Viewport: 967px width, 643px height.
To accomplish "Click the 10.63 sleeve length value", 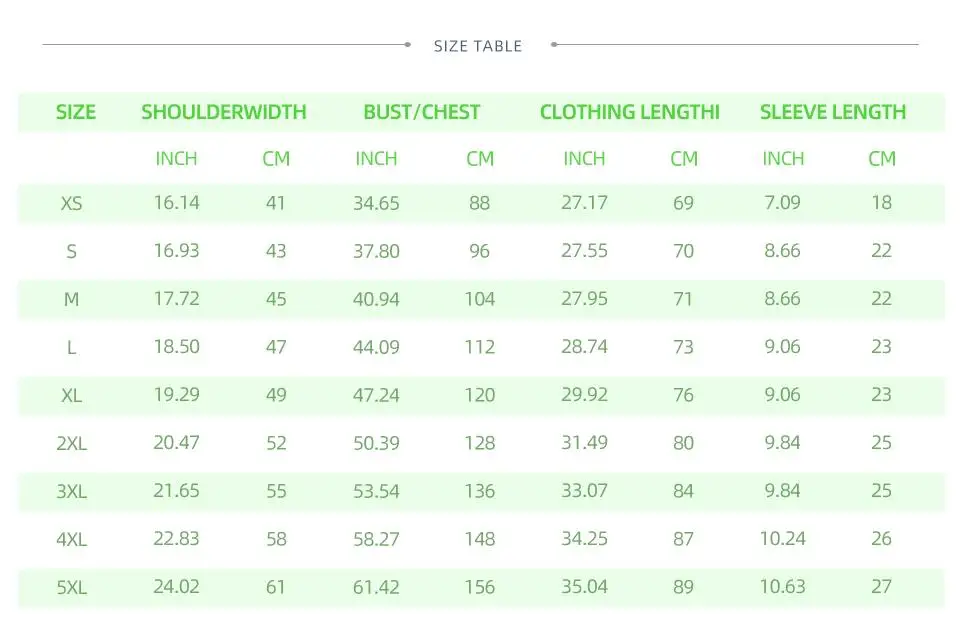I will [783, 586].
